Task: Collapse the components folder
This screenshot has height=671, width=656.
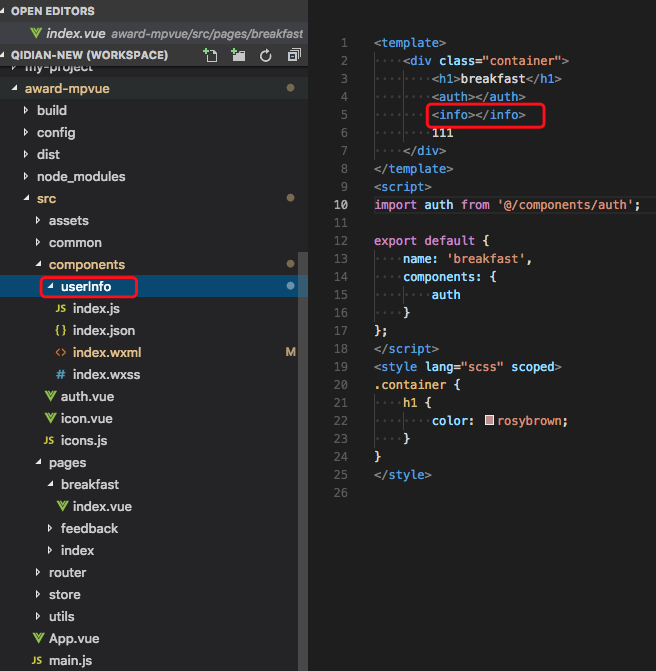Action: click(39, 264)
